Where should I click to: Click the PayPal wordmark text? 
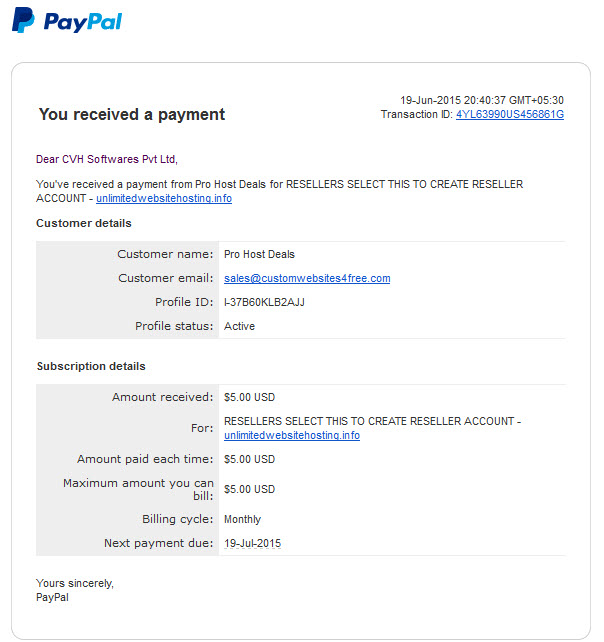click(83, 22)
